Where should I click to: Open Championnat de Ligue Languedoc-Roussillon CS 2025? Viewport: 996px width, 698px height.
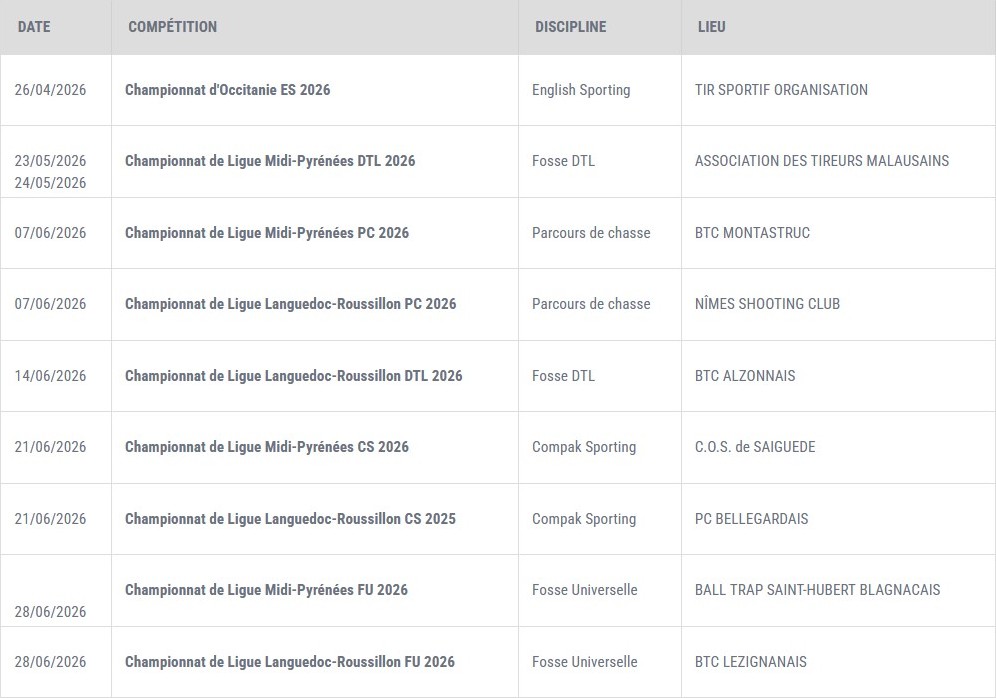pos(290,519)
